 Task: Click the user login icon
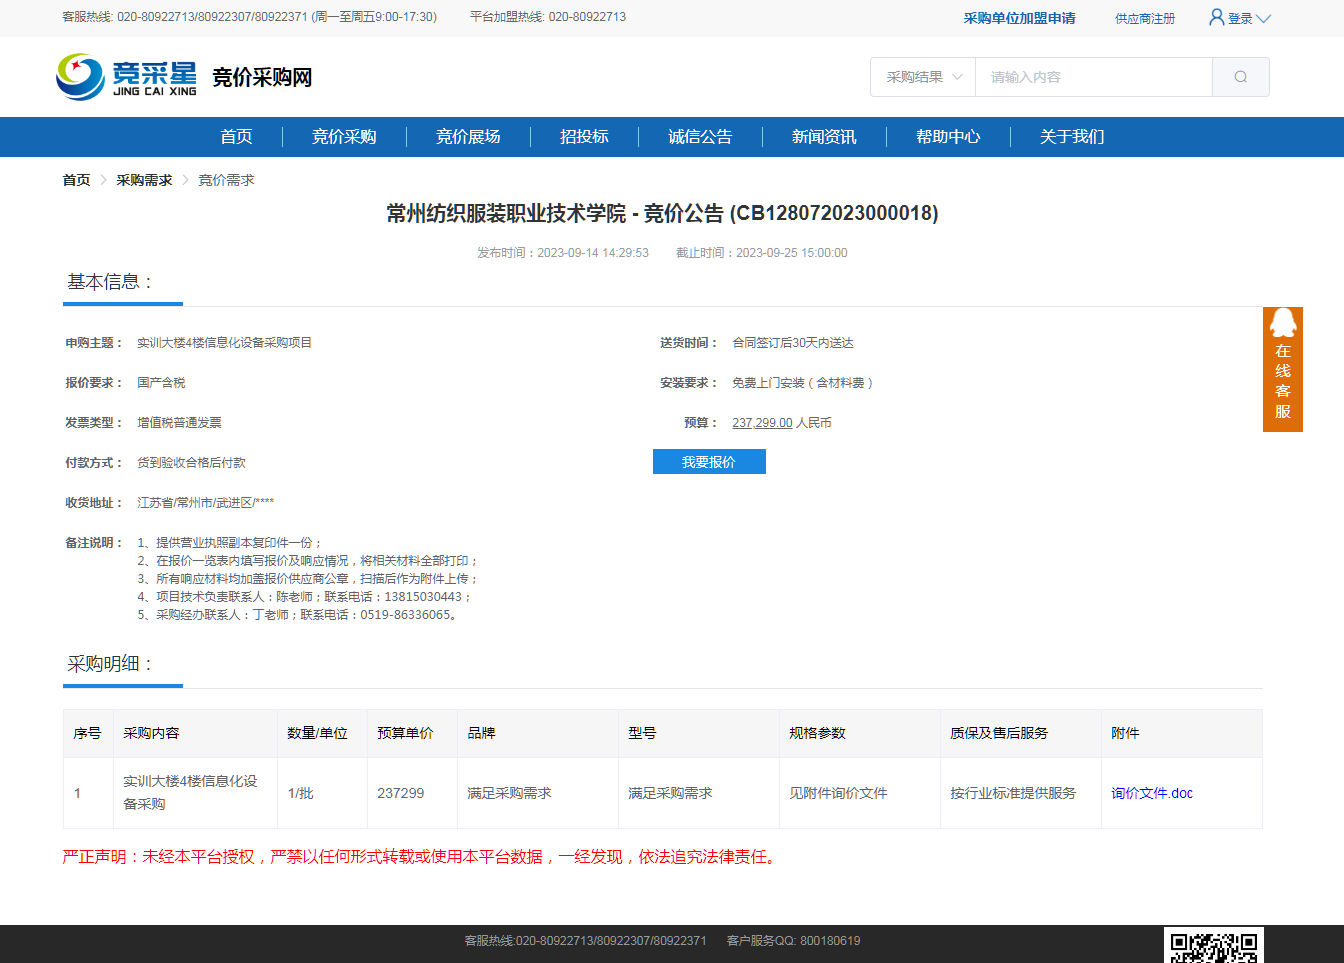1216,17
